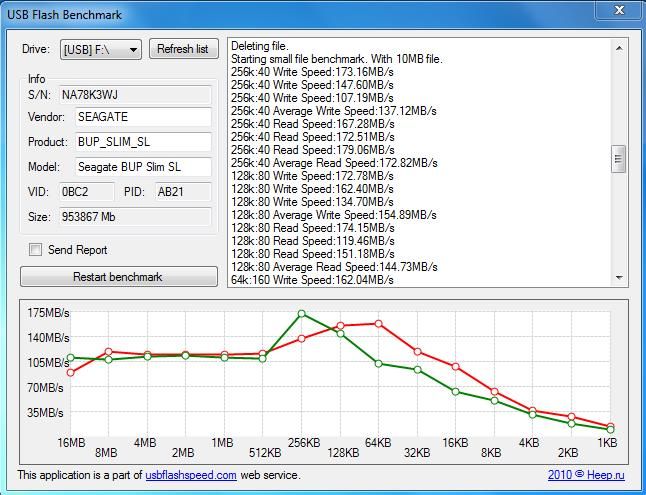Select line '128k:80 Average Write Speed:154.89MB/s'

click(x=333, y=215)
